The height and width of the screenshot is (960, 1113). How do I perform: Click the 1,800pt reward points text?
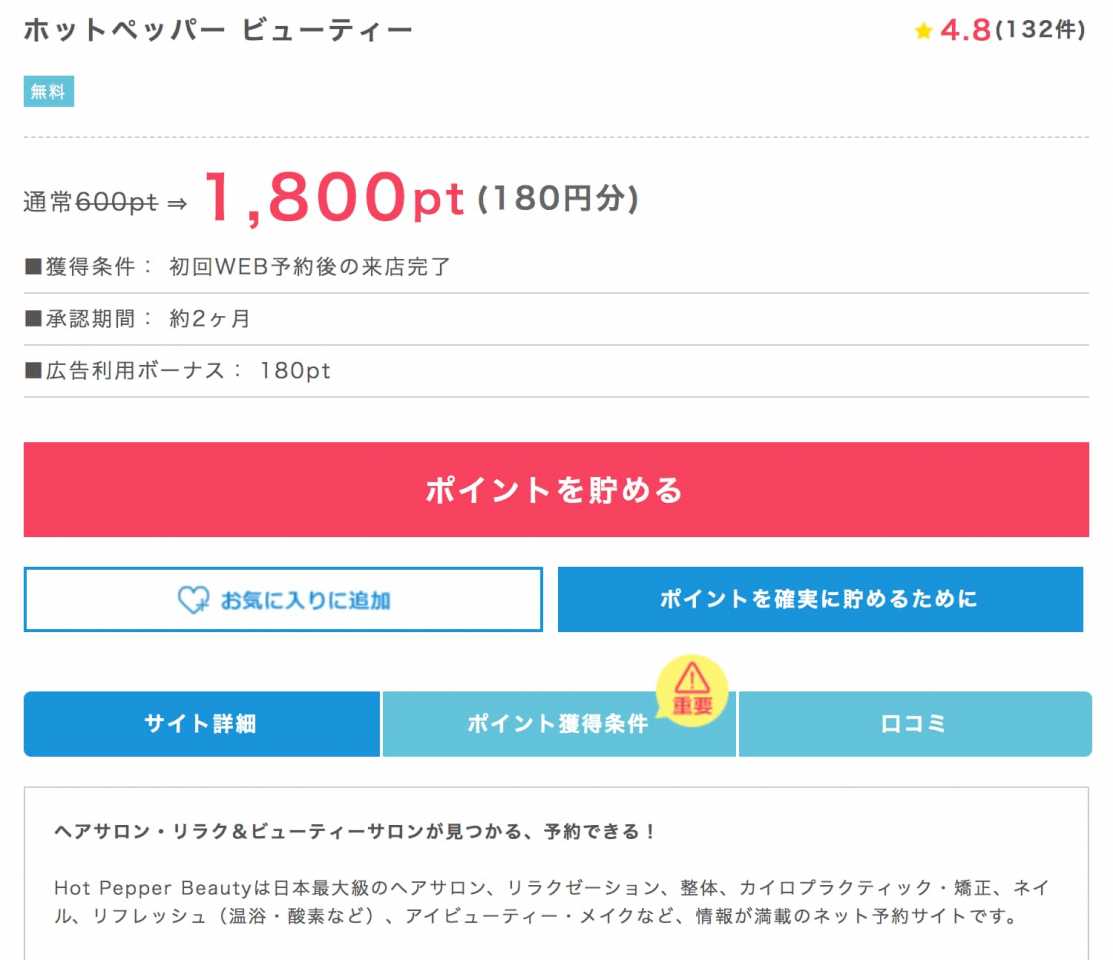334,197
